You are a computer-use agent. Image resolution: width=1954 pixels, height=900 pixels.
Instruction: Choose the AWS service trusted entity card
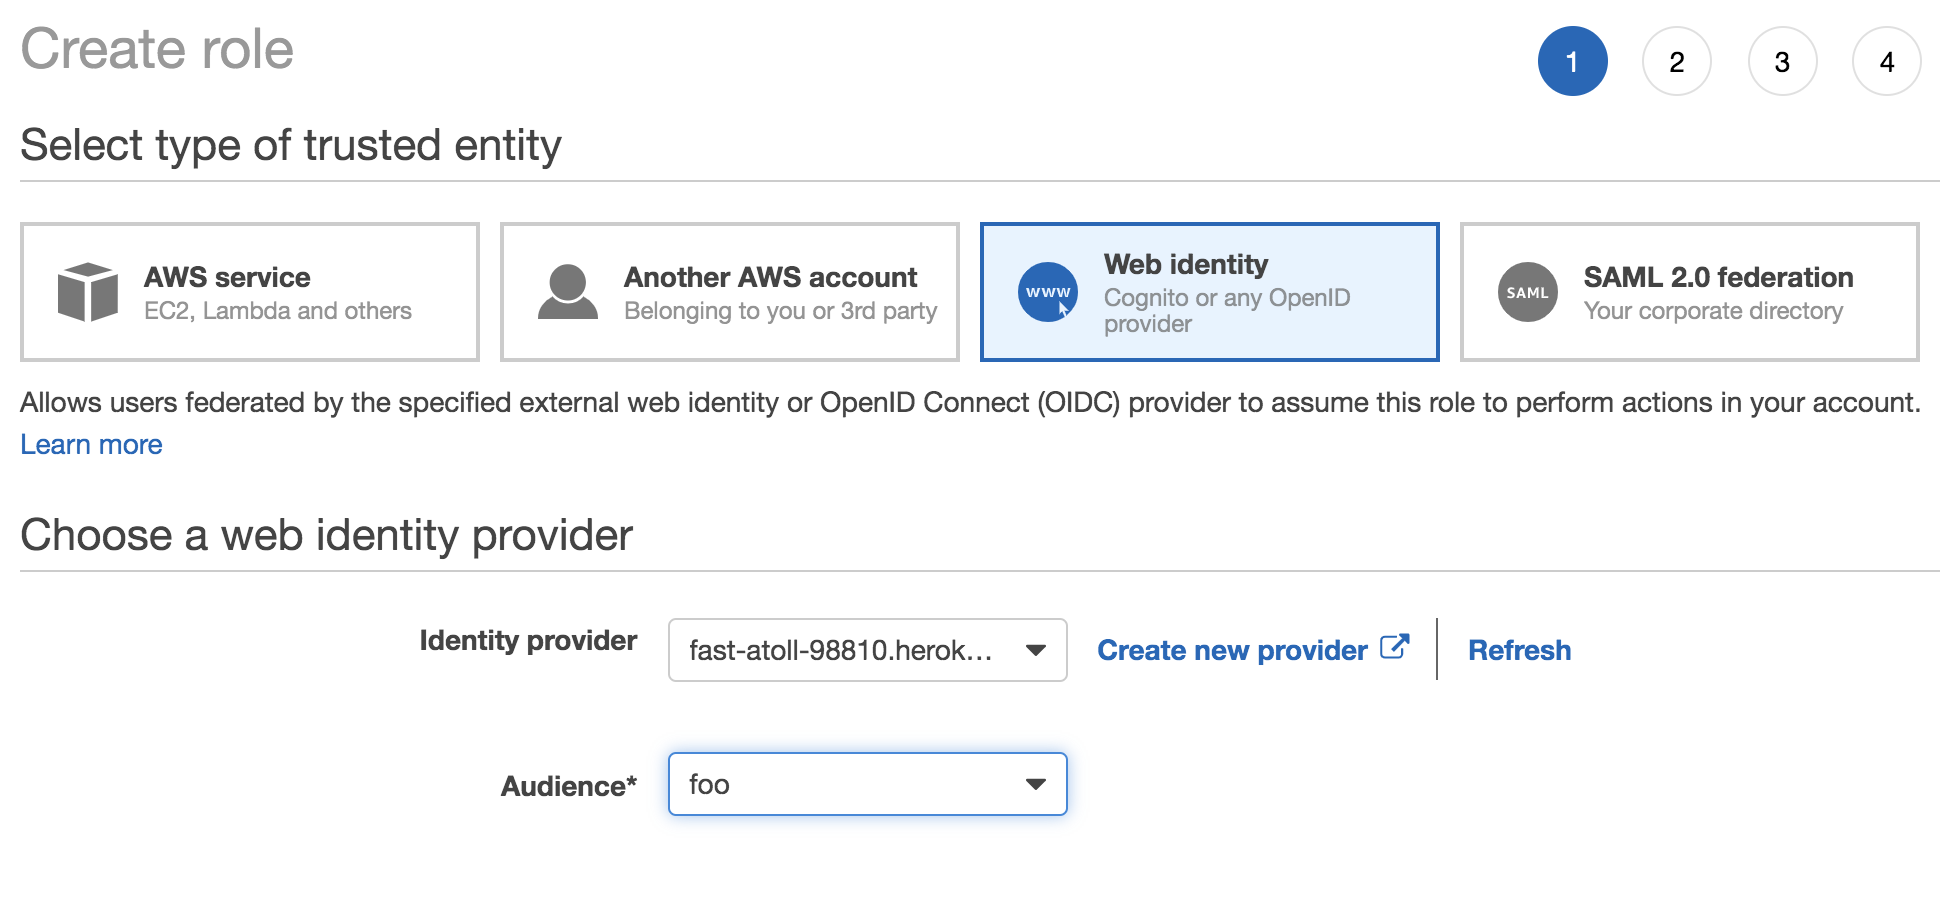pos(250,292)
